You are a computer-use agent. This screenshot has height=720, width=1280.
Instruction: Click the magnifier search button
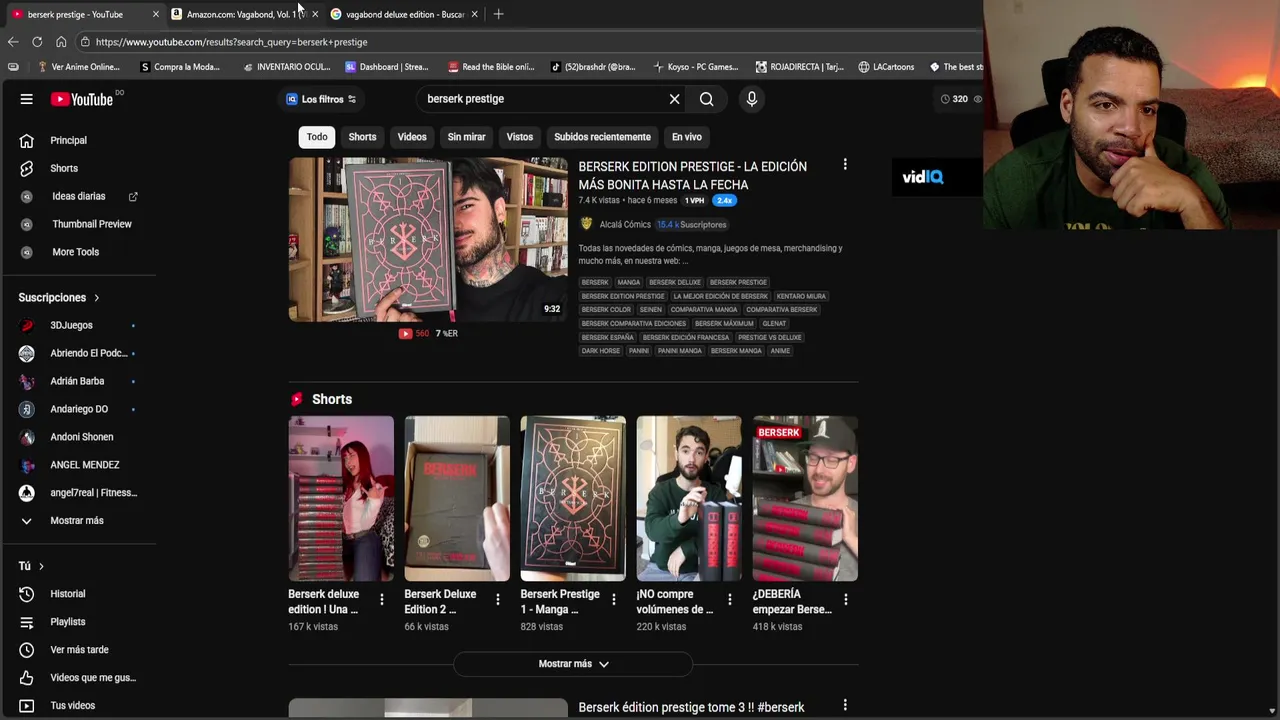706,99
